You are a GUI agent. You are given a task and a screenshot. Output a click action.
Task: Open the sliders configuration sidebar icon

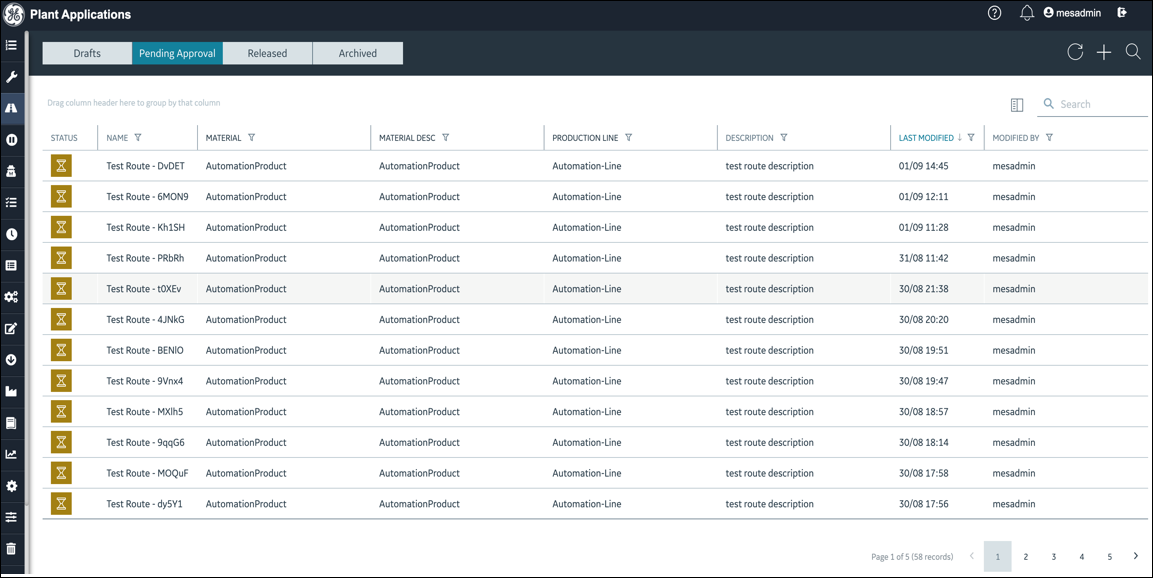(x=11, y=517)
